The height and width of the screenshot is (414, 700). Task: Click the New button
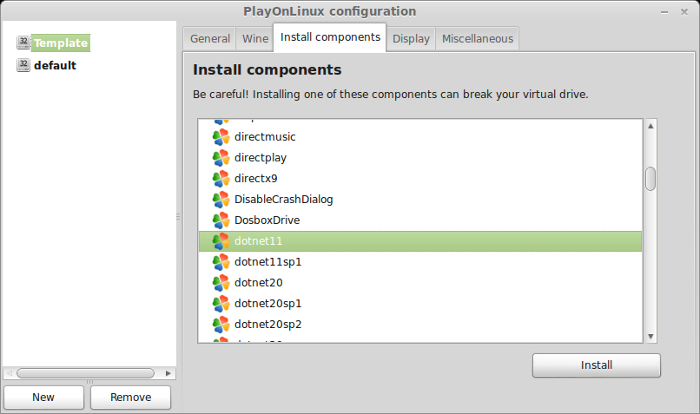point(43,397)
